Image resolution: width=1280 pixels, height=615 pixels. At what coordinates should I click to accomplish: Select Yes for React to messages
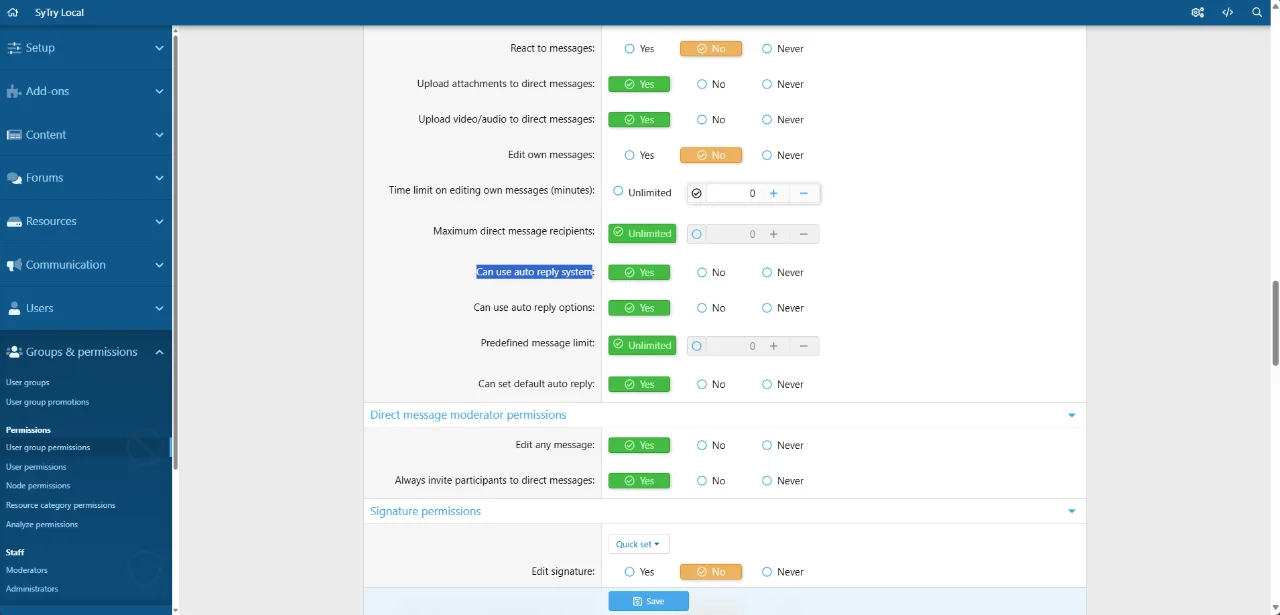click(639, 48)
